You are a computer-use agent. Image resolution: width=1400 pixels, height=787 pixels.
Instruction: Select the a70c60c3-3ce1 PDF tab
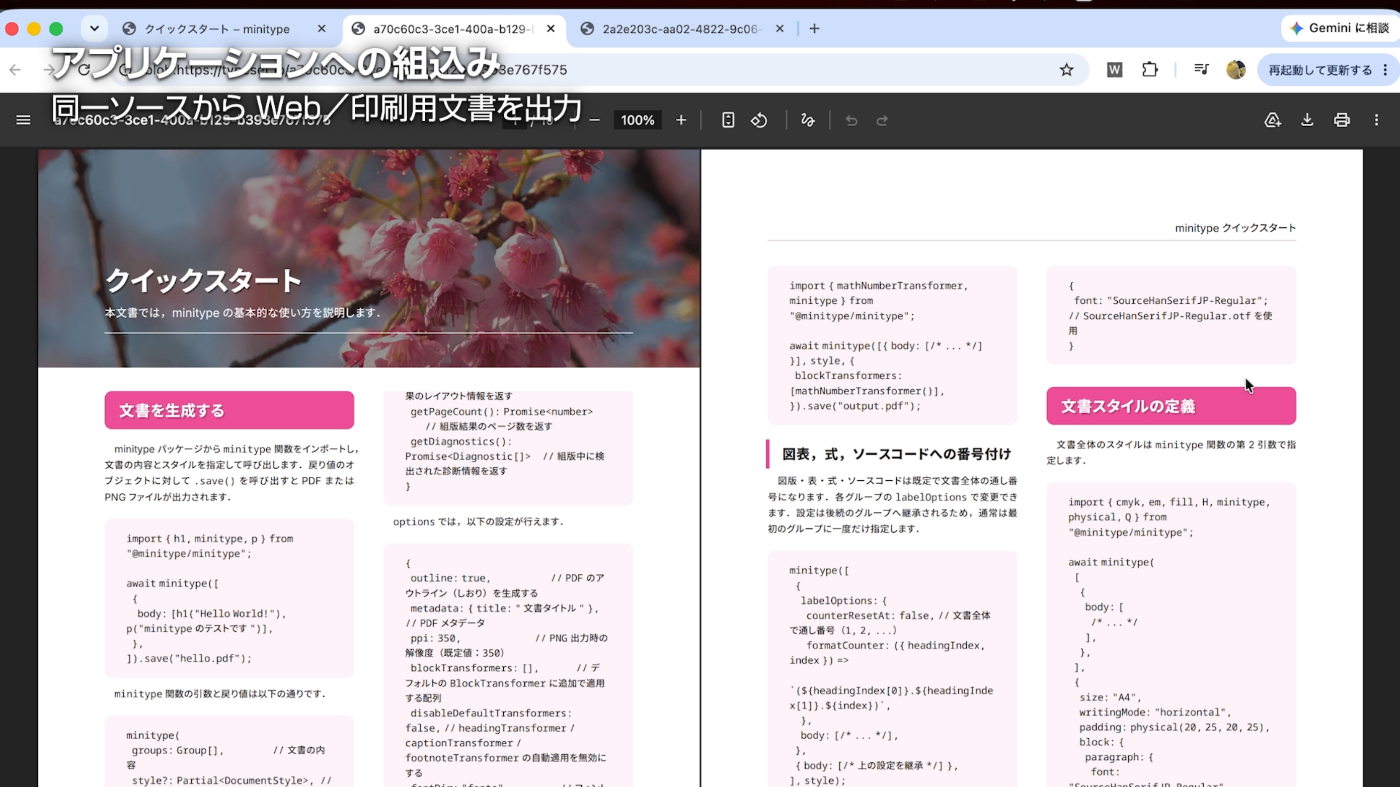(x=454, y=29)
